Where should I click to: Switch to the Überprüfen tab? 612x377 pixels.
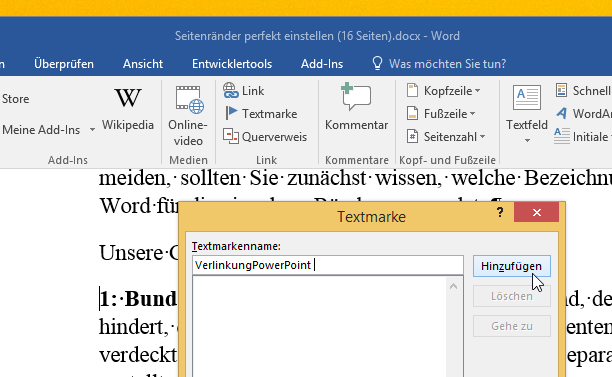click(64, 64)
